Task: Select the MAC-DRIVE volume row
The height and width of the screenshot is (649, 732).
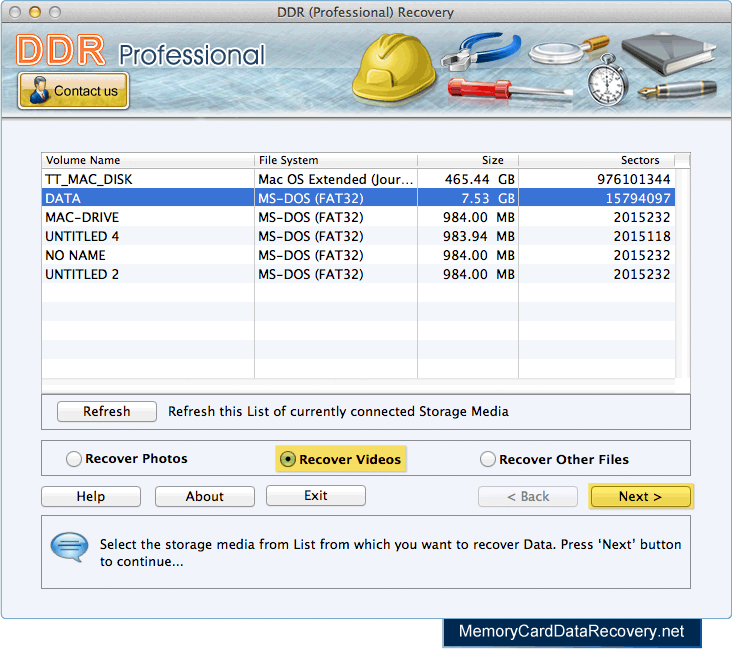Action: click(359, 217)
